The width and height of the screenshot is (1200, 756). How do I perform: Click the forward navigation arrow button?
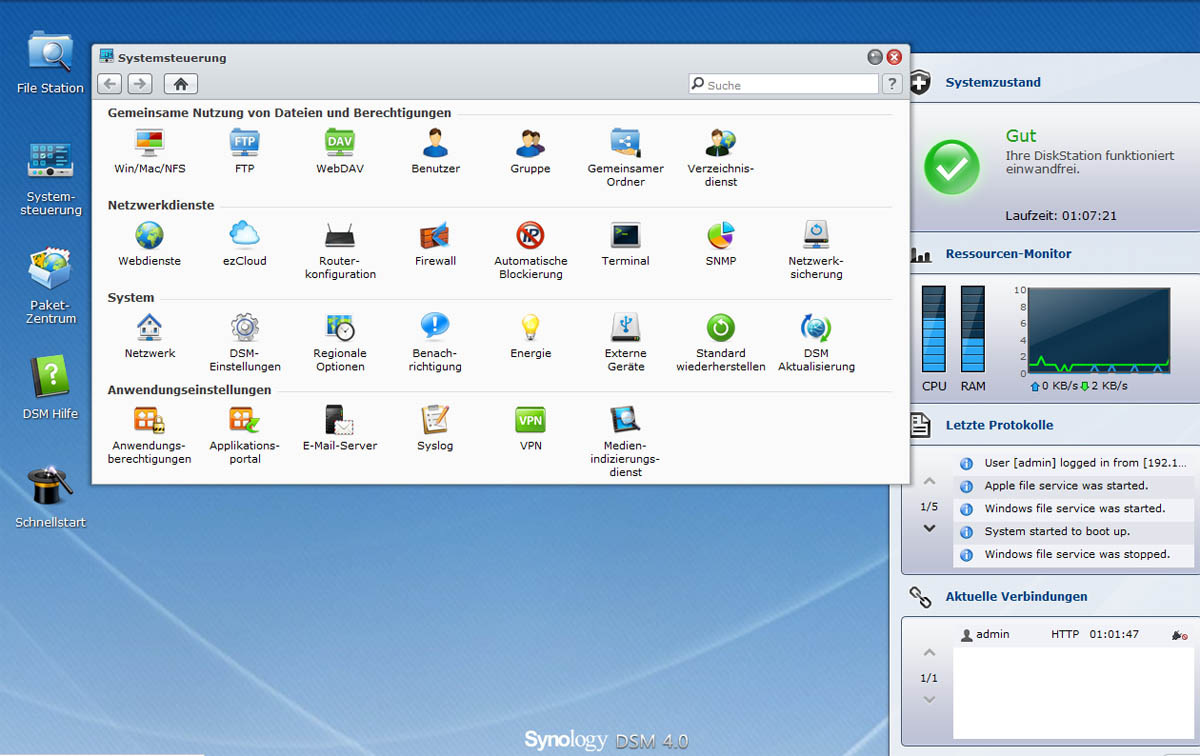tap(140, 84)
